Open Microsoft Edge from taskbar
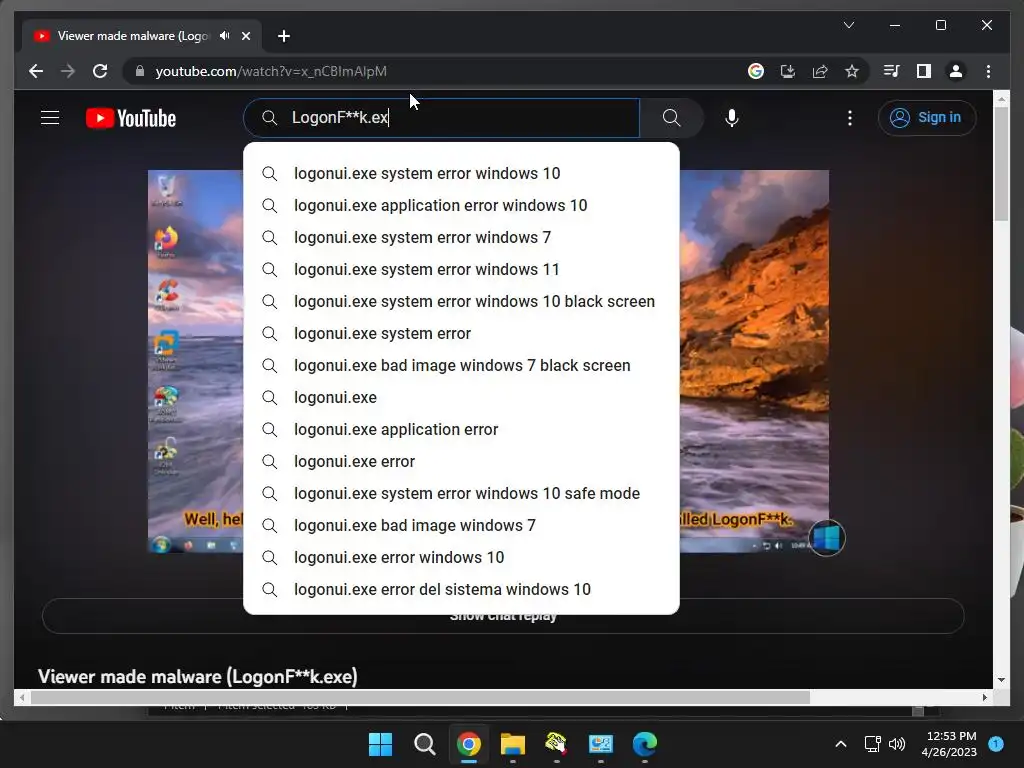The image size is (1024, 768). pyautogui.click(x=645, y=744)
